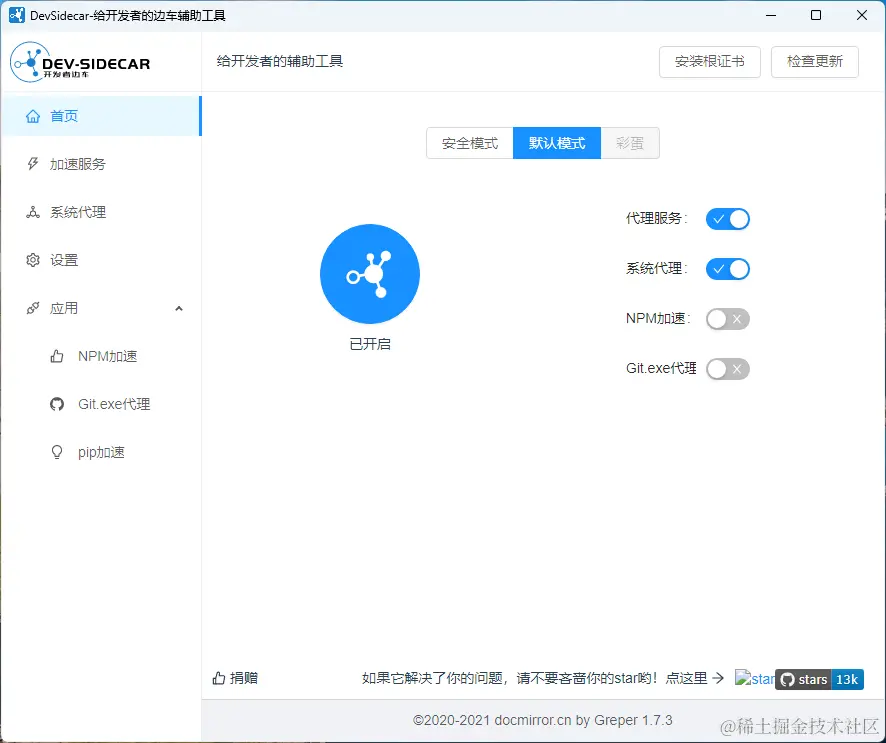
Task: Select the 默认模式 mode
Action: [x=557, y=143]
